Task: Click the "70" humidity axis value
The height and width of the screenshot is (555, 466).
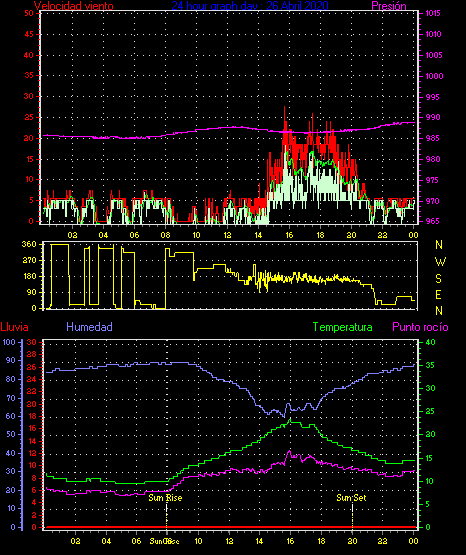Action: 11,398
